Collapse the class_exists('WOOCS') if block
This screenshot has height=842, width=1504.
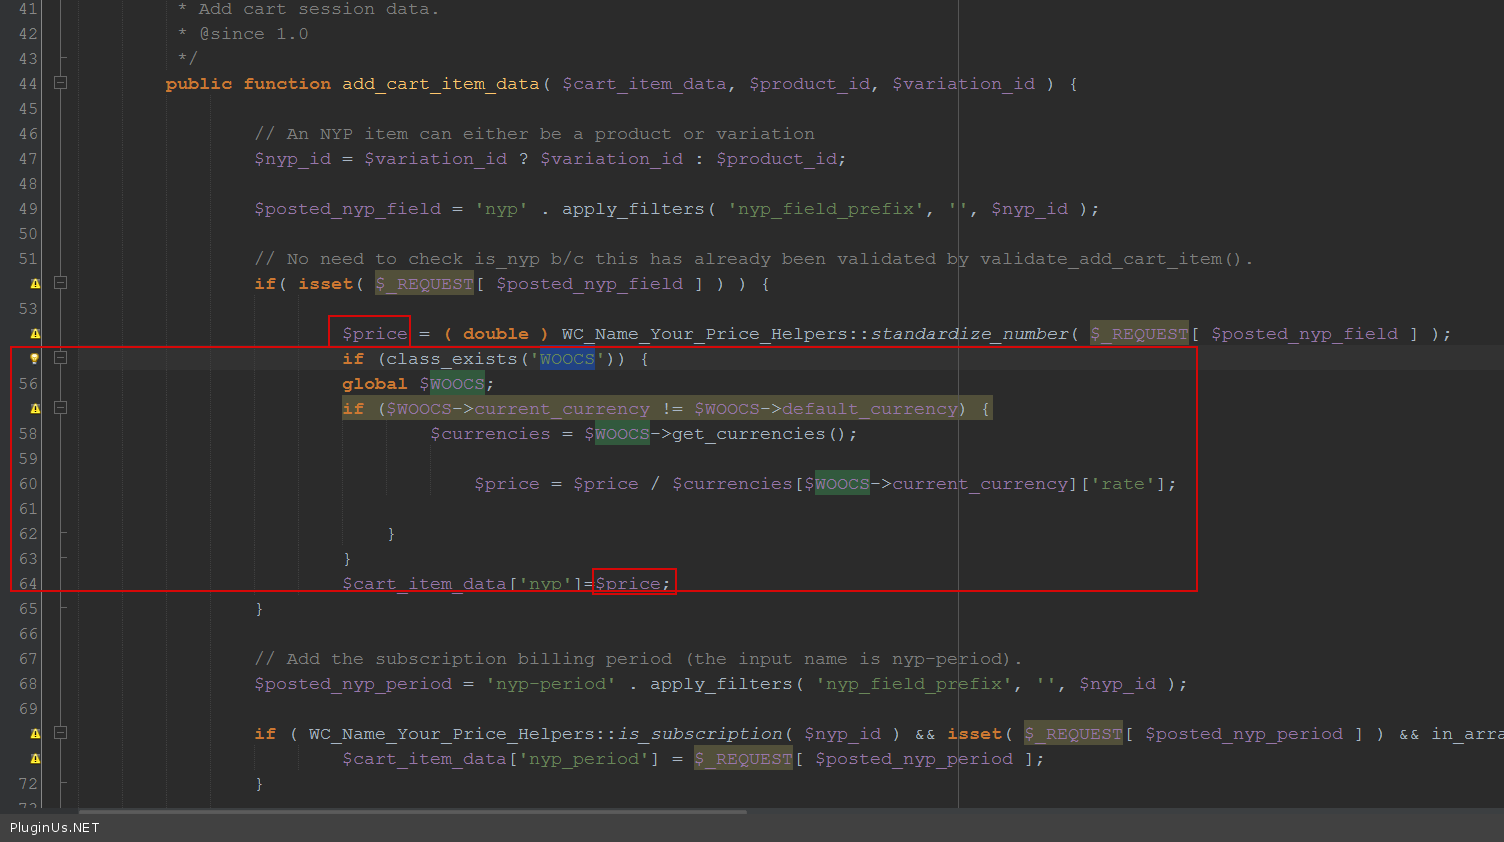tap(60, 357)
